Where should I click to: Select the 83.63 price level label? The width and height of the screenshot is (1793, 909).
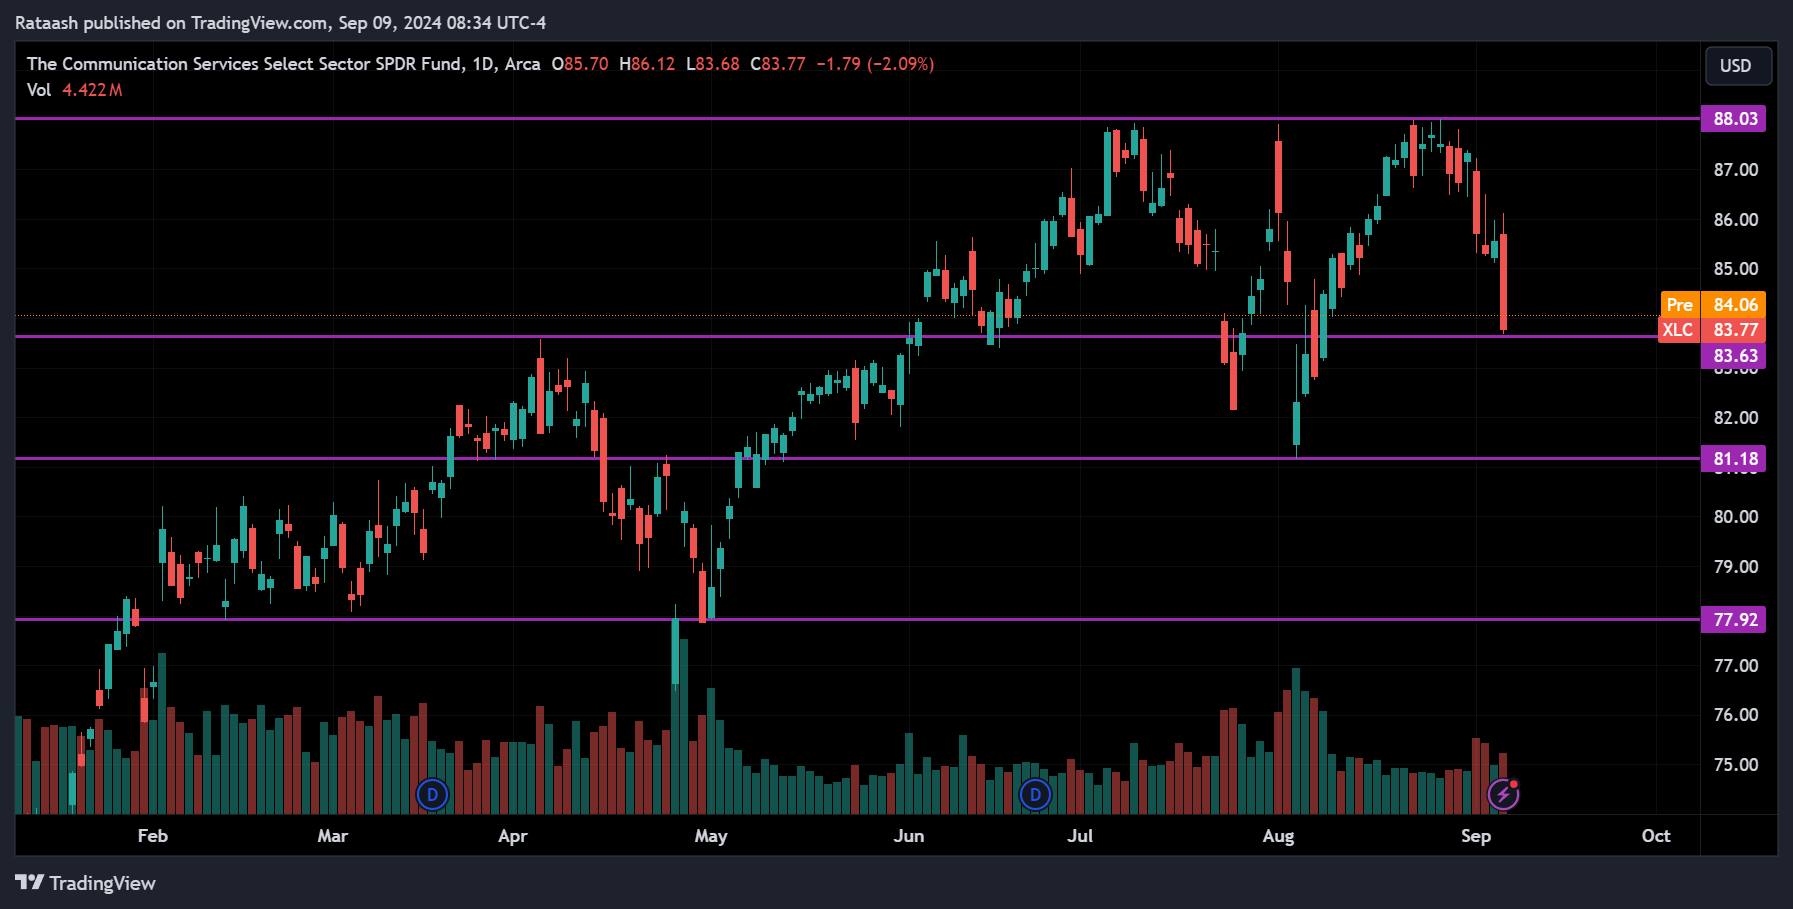[1734, 356]
